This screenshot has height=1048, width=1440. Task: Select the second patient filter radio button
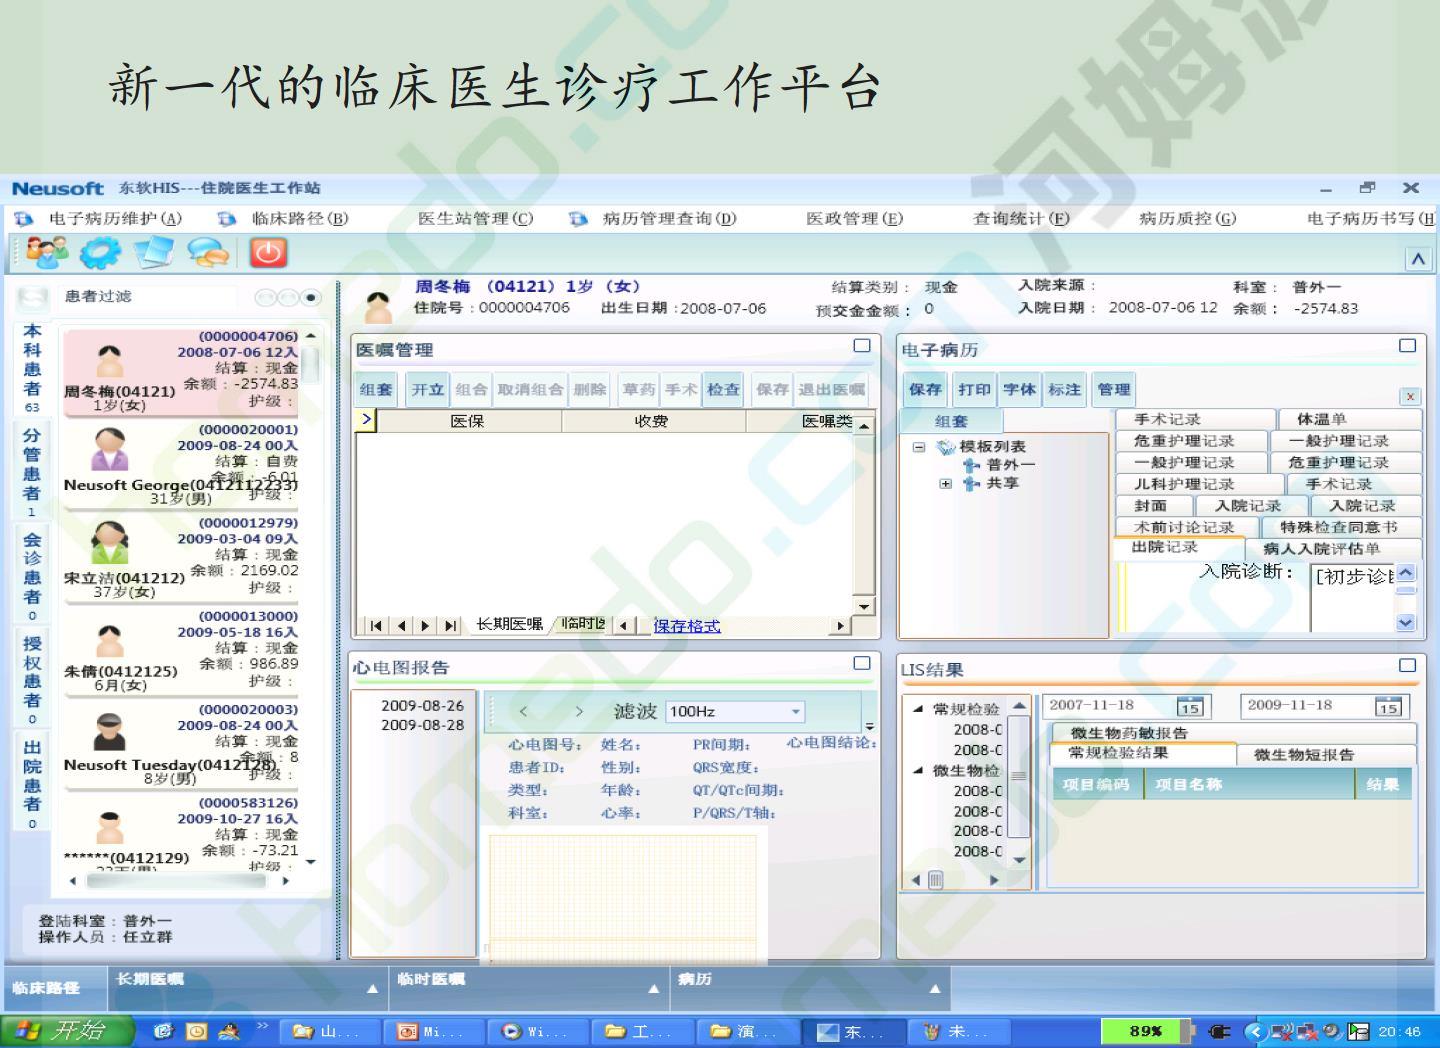[x=288, y=297]
